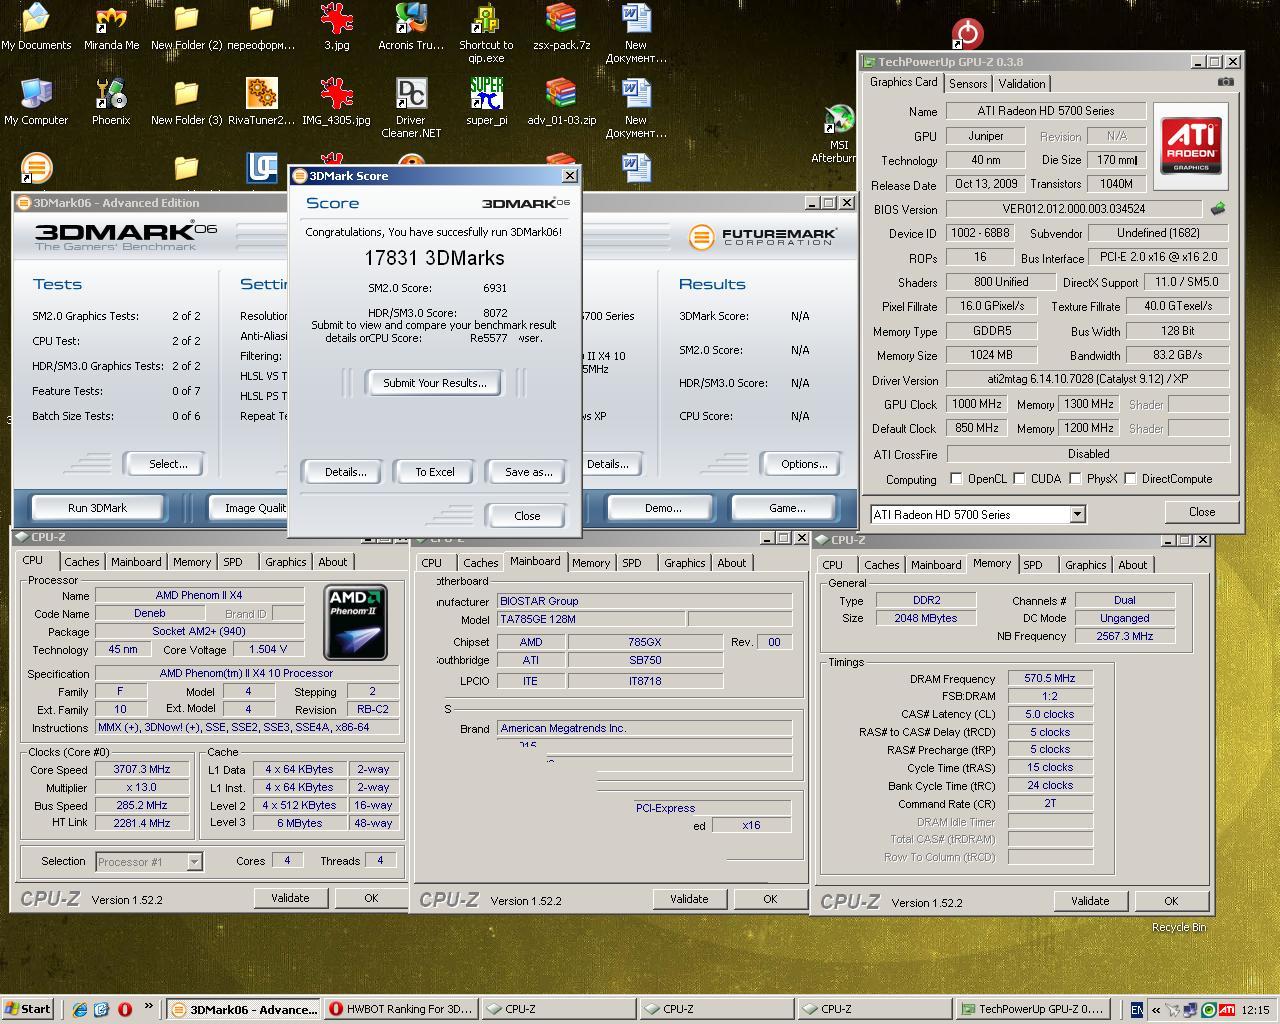Click Select... button under 3DMark06 Tests

click(168, 464)
